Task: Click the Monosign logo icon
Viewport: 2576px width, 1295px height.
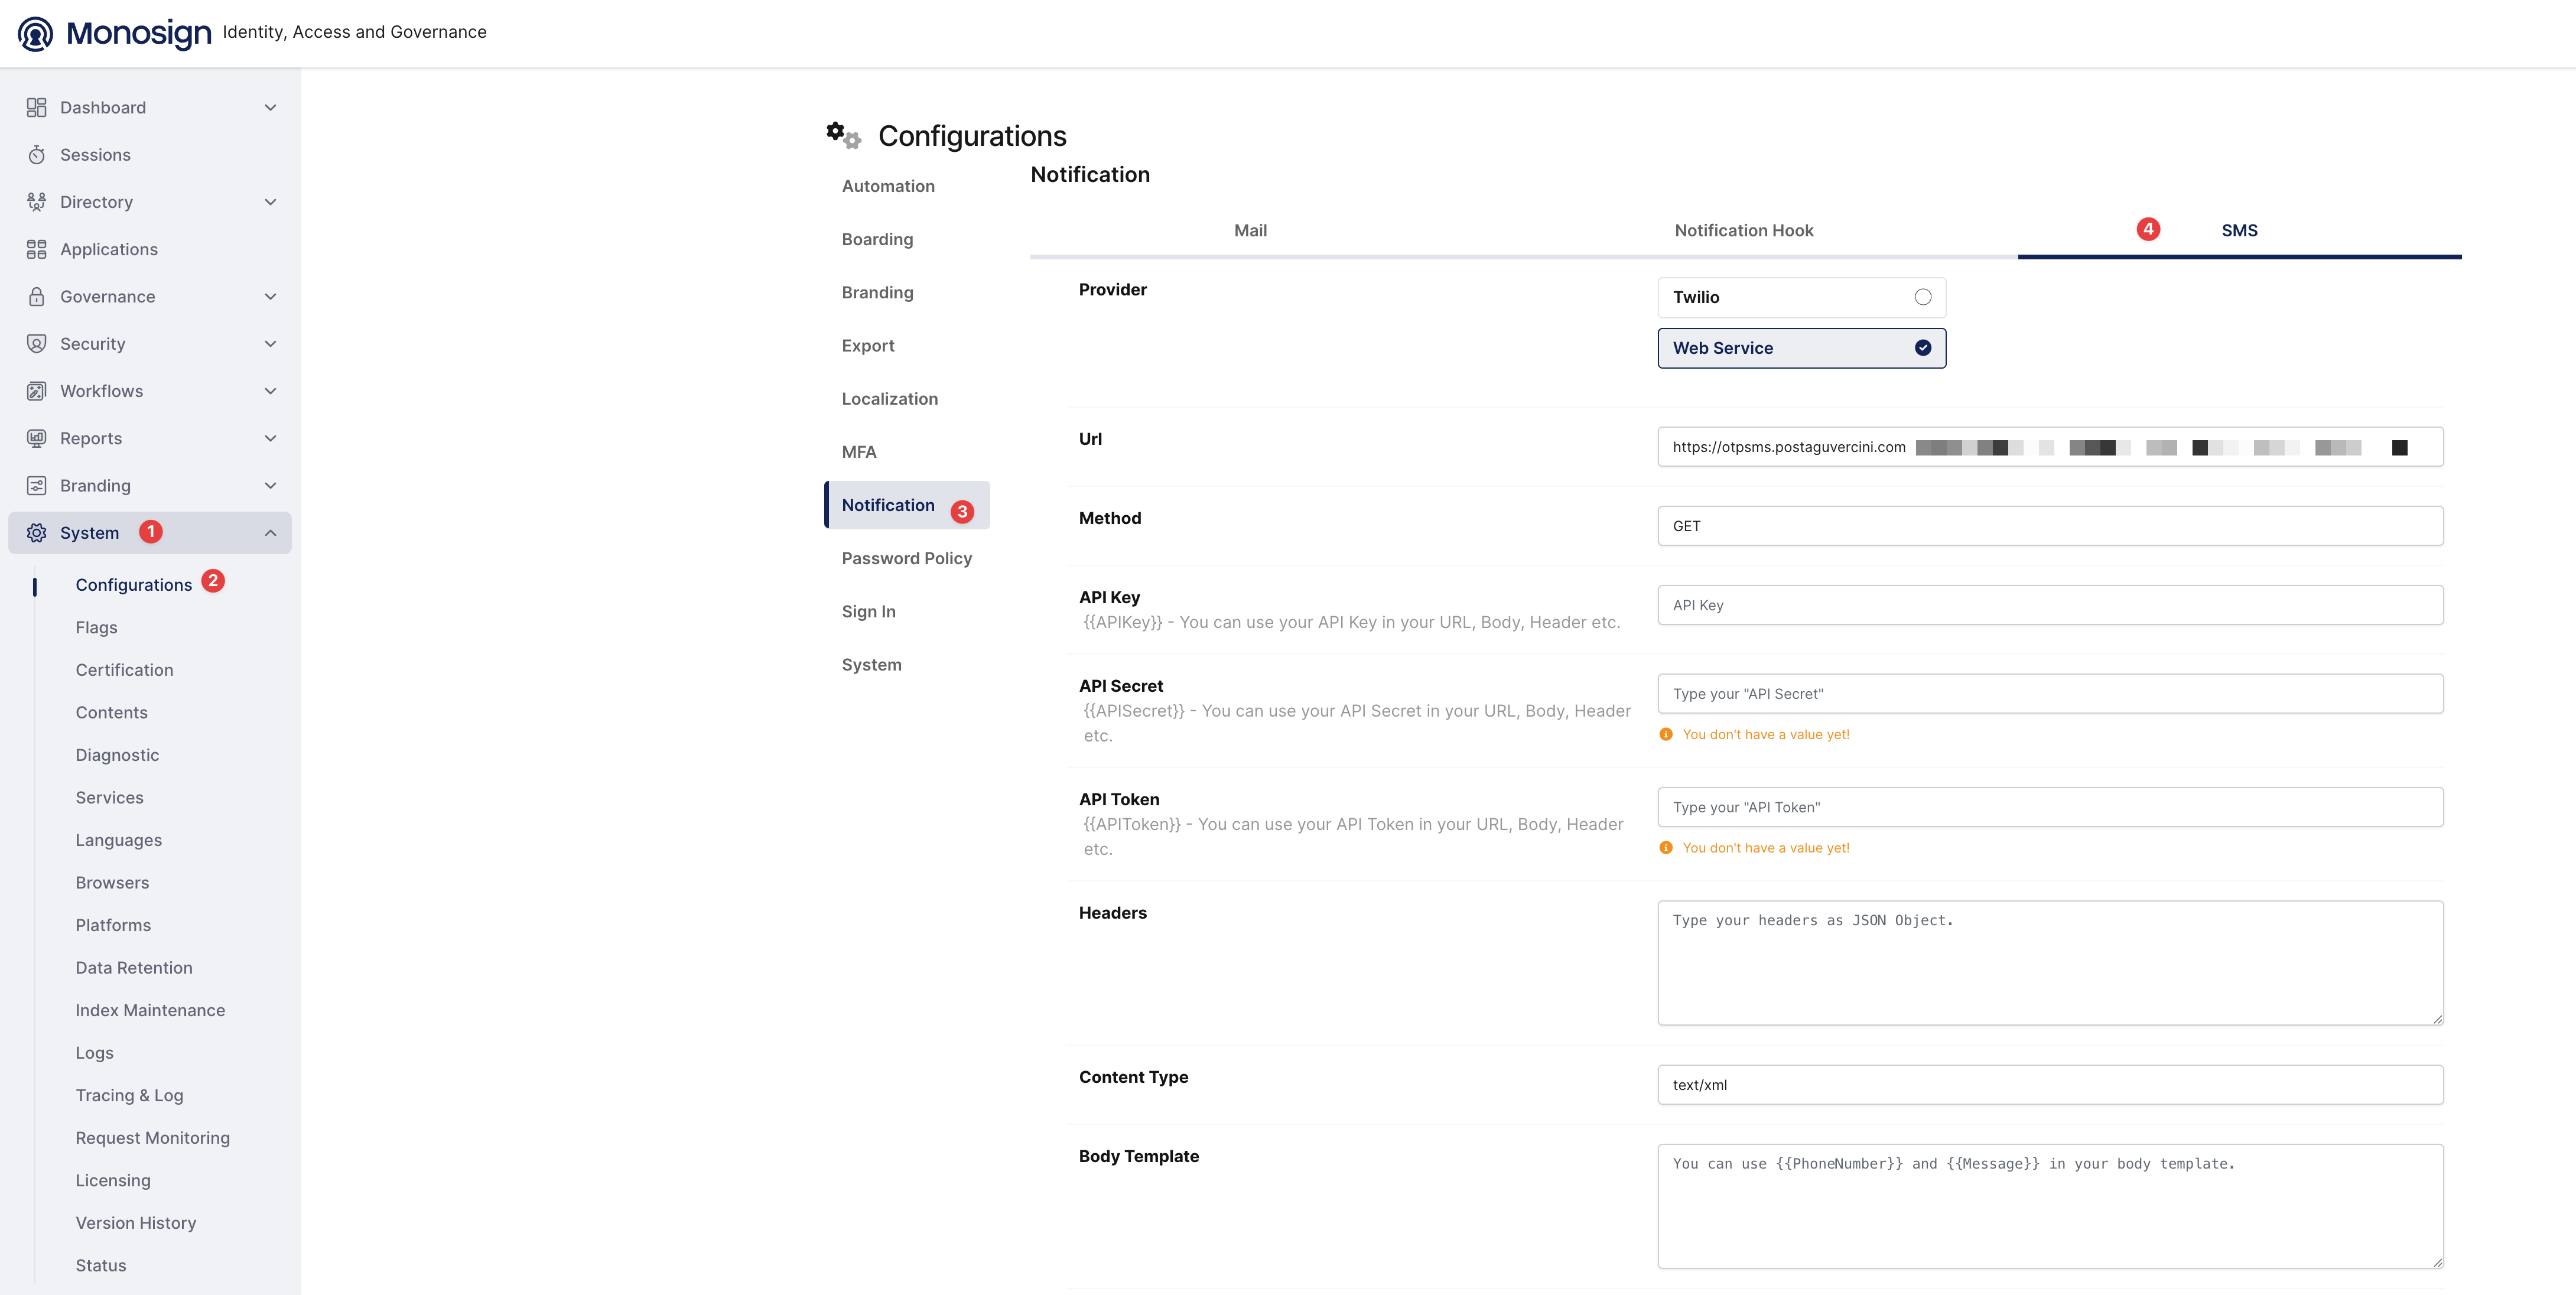Action: [x=35, y=33]
